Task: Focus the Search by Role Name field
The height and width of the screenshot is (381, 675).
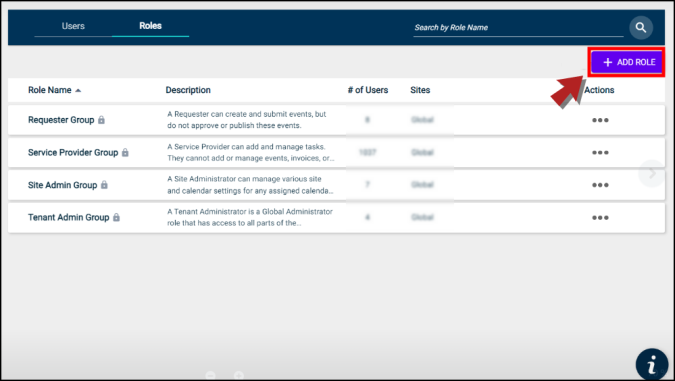Action: click(x=518, y=28)
